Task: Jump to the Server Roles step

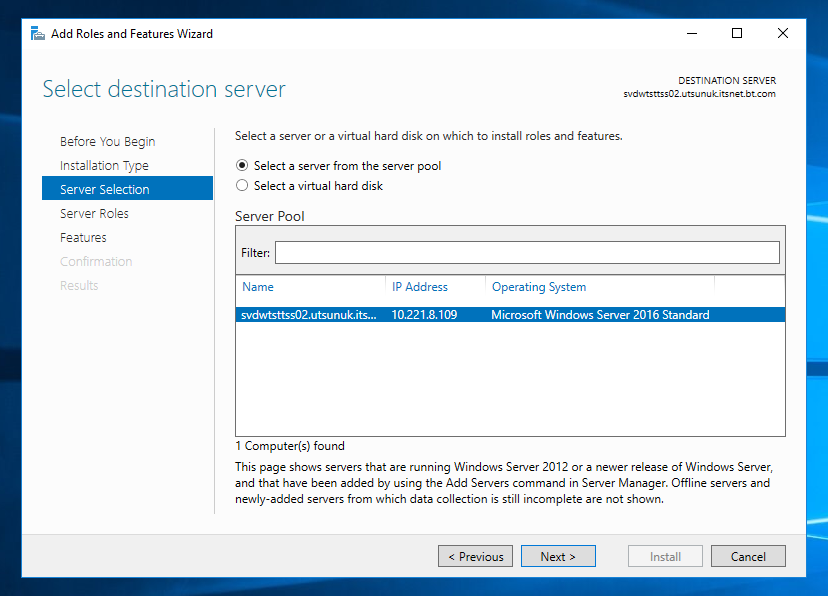Action: [95, 213]
